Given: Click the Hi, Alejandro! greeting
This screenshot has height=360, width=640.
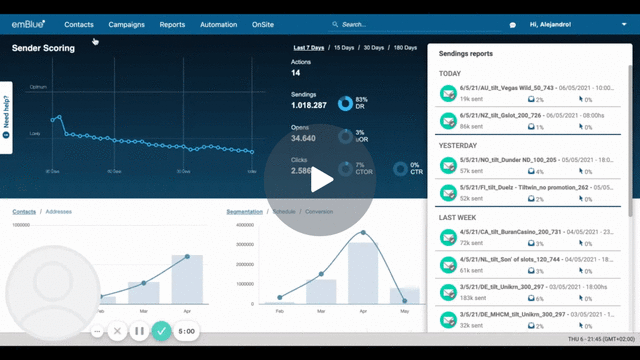Looking at the screenshot, I should [x=550, y=24].
